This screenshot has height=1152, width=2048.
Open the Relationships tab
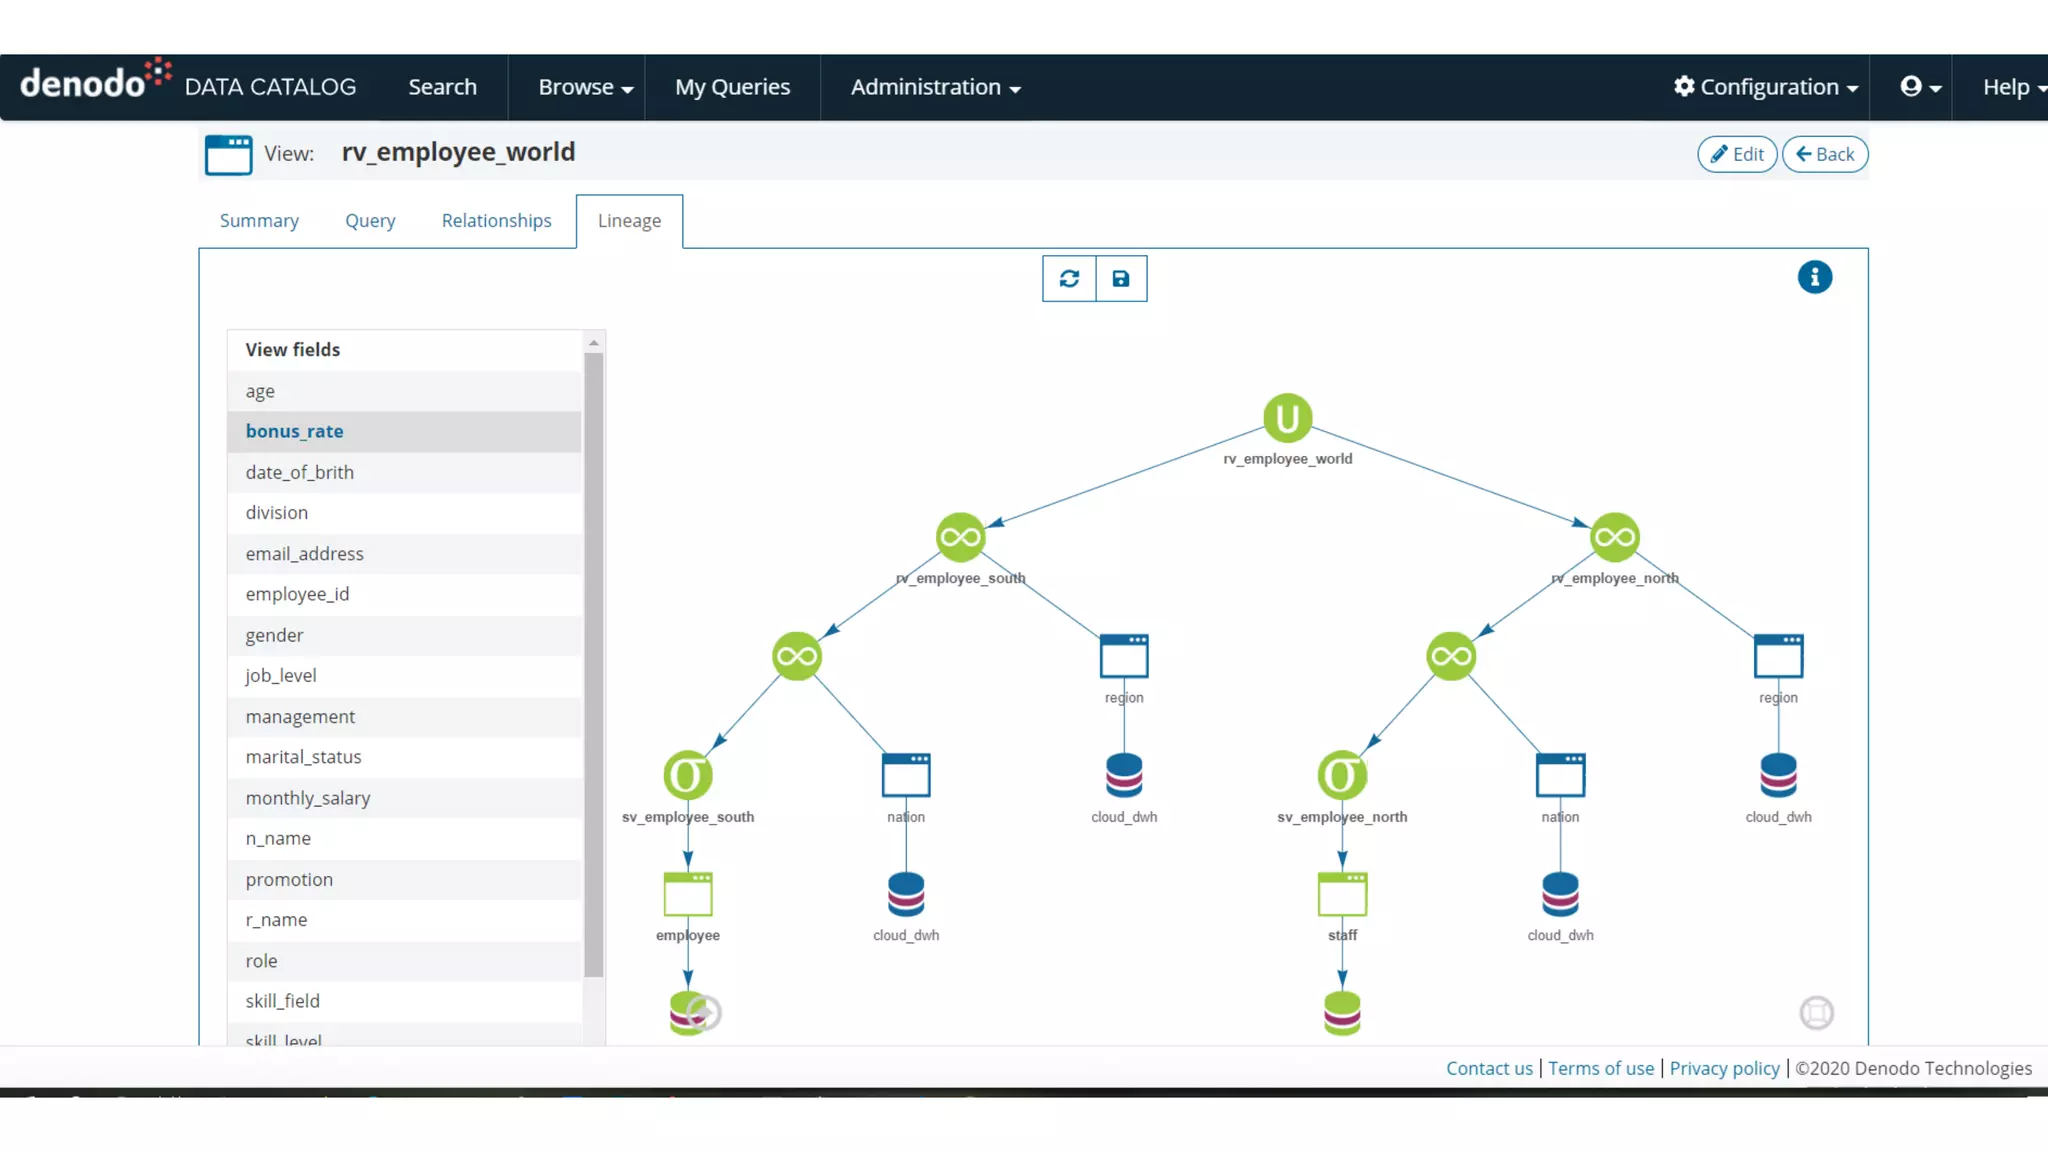point(496,221)
